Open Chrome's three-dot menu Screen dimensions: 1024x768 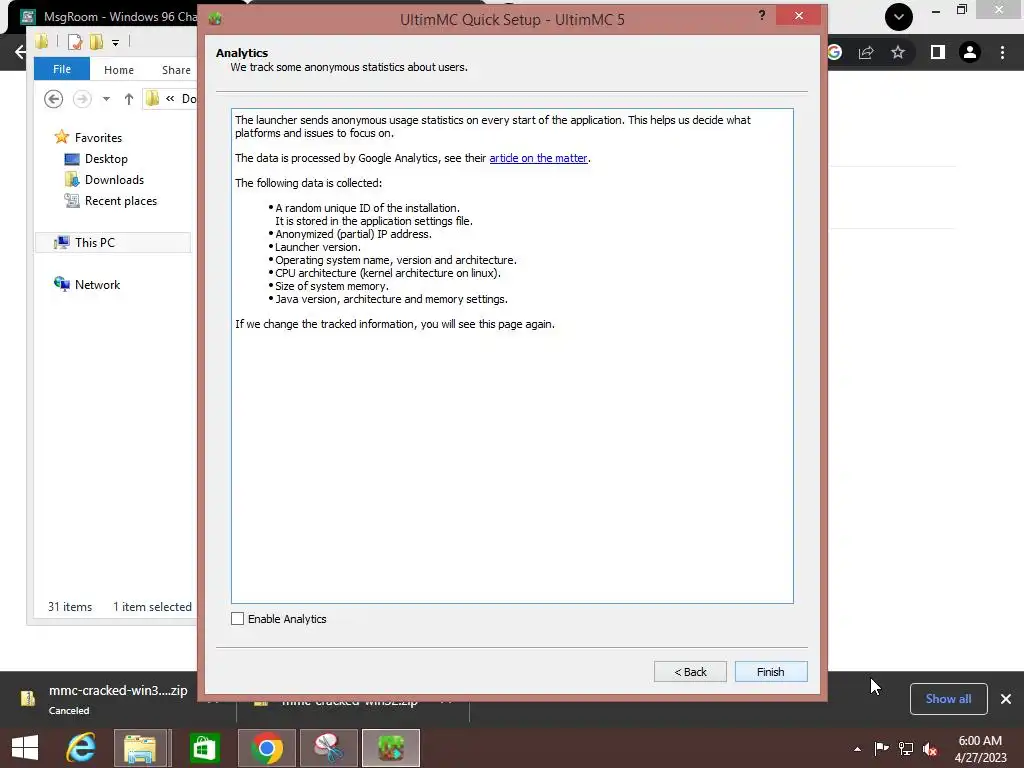coord(1002,52)
